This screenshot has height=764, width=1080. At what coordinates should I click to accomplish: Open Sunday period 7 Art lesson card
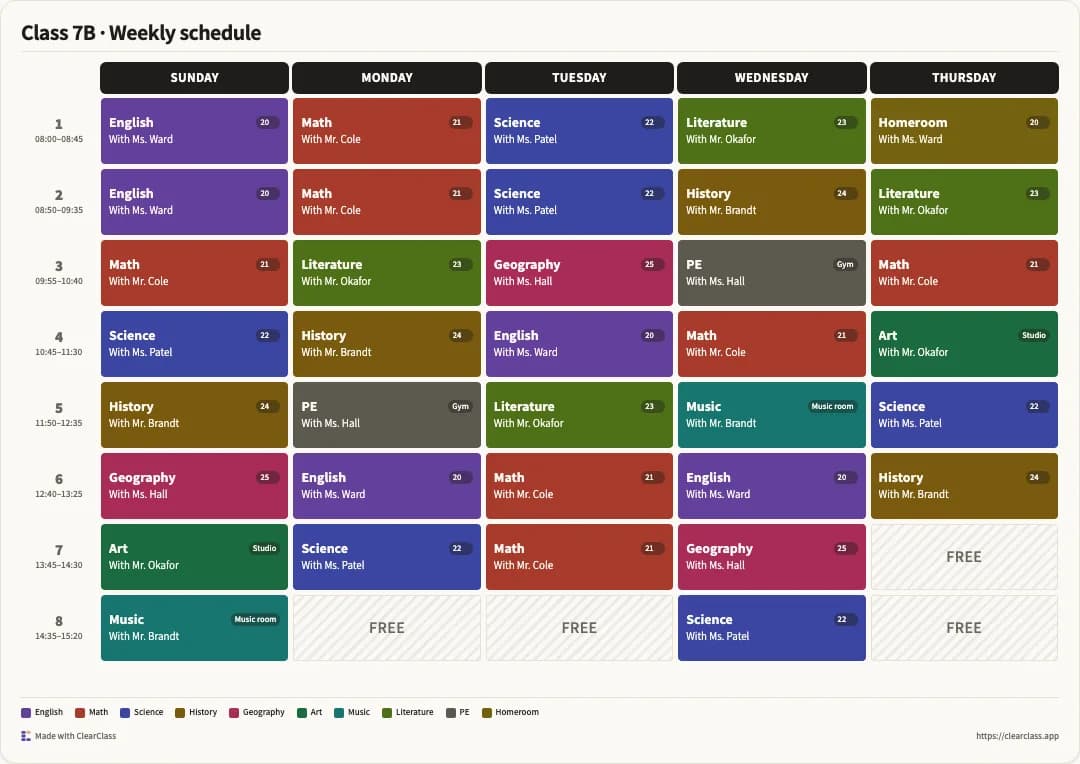[x=194, y=557]
